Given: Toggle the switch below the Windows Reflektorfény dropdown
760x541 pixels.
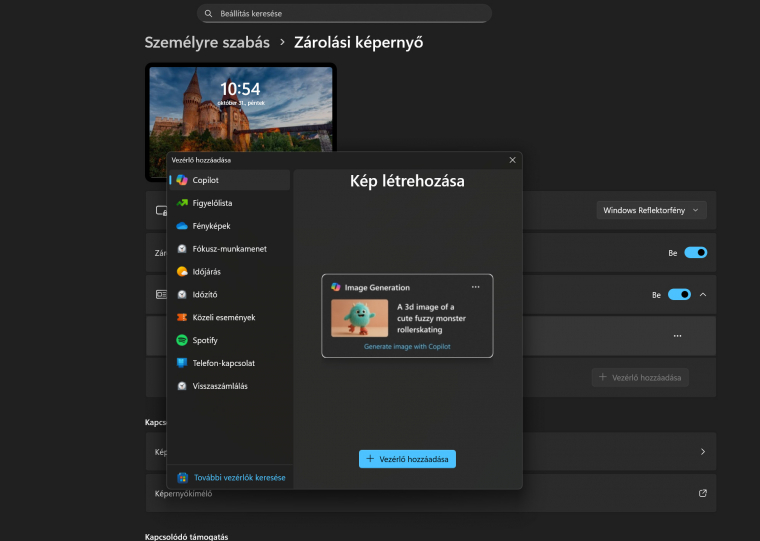Looking at the screenshot, I should pyautogui.click(x=695, y=253).
